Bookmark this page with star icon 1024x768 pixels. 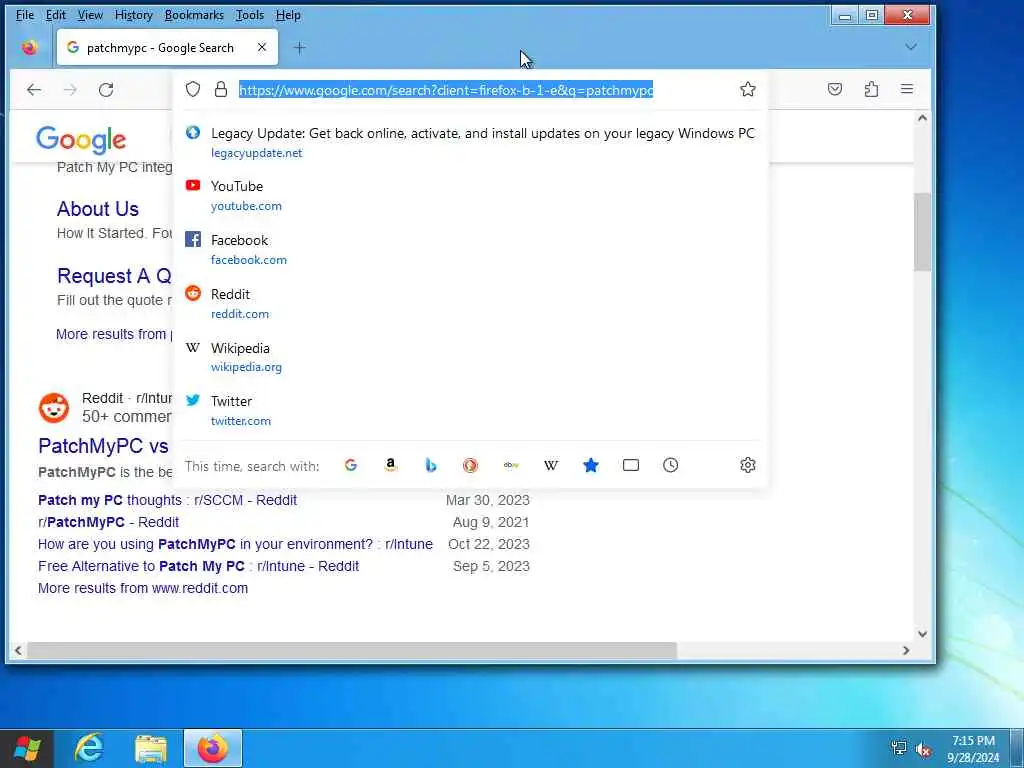coord(748,89)
